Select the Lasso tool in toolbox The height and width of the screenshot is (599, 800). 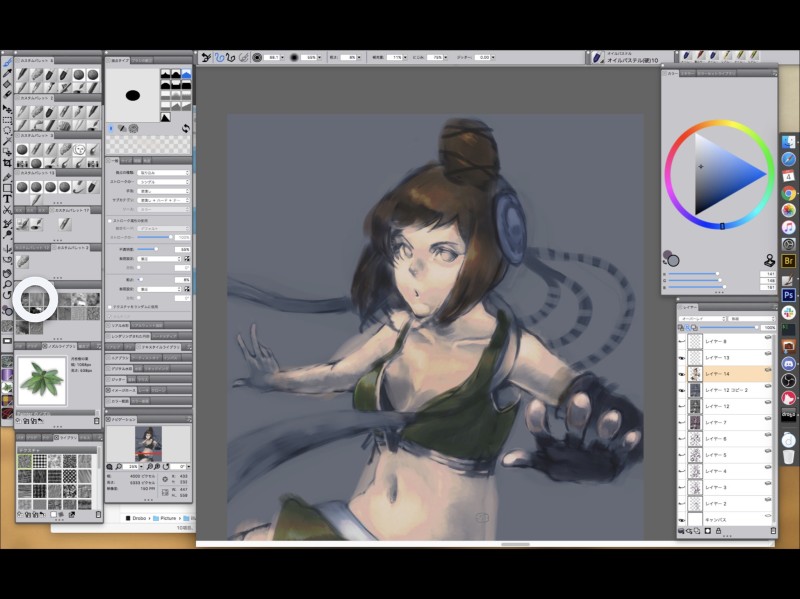[x=7, y=131]
